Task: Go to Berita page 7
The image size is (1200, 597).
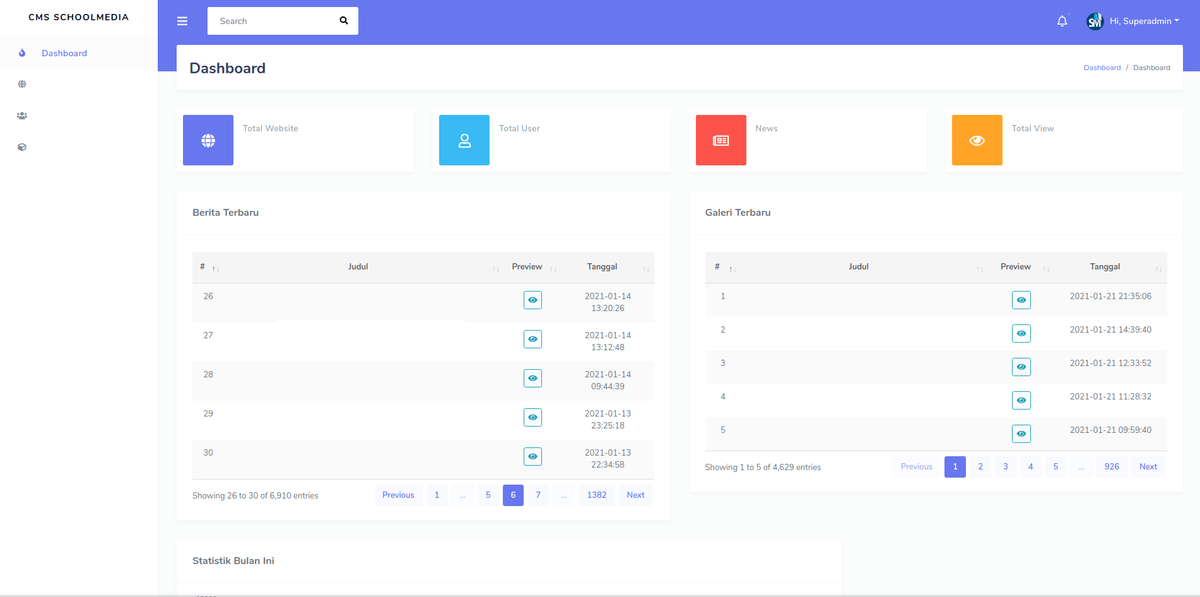Action: pos(538,495)
